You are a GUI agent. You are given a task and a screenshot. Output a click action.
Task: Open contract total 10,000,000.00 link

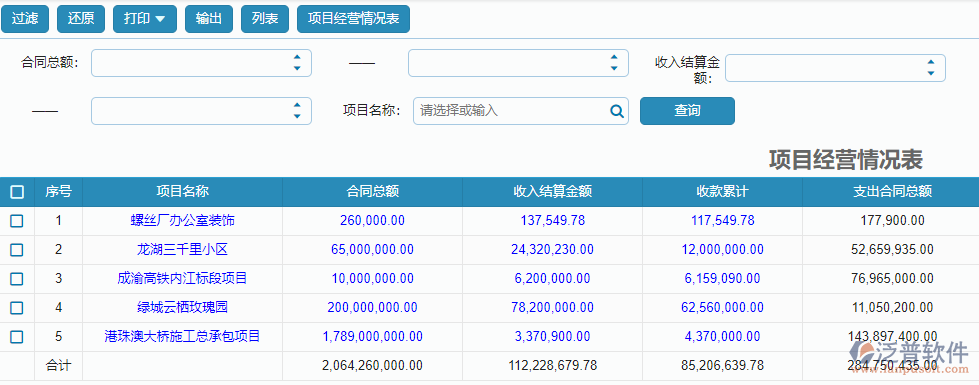[x=373, y=278]
